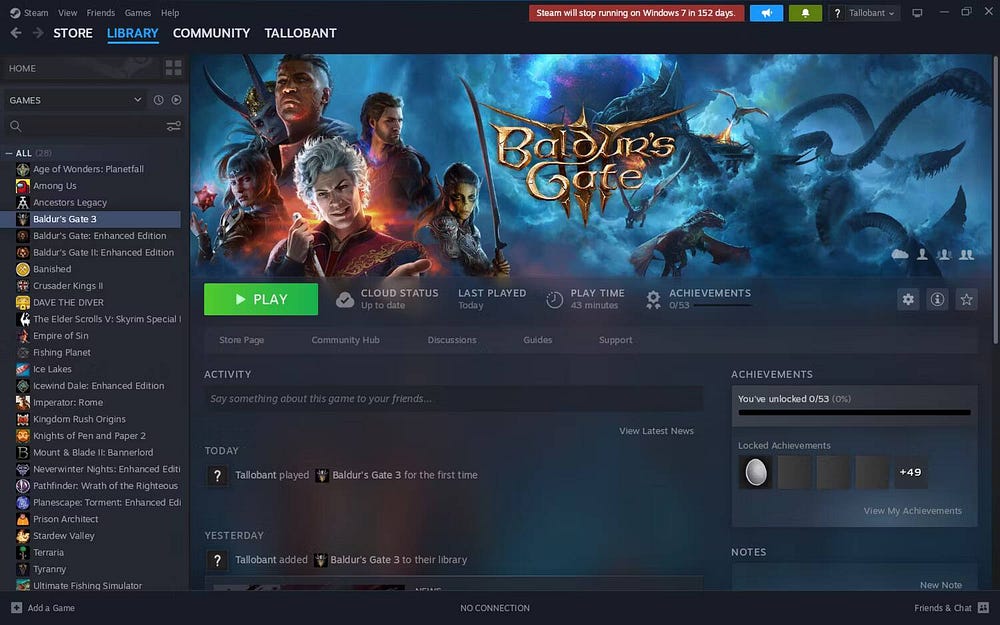Screen dimensions: 1000x625
Task: Click the search magnifier in the library sidebar
Action: (x=18, y=126)
